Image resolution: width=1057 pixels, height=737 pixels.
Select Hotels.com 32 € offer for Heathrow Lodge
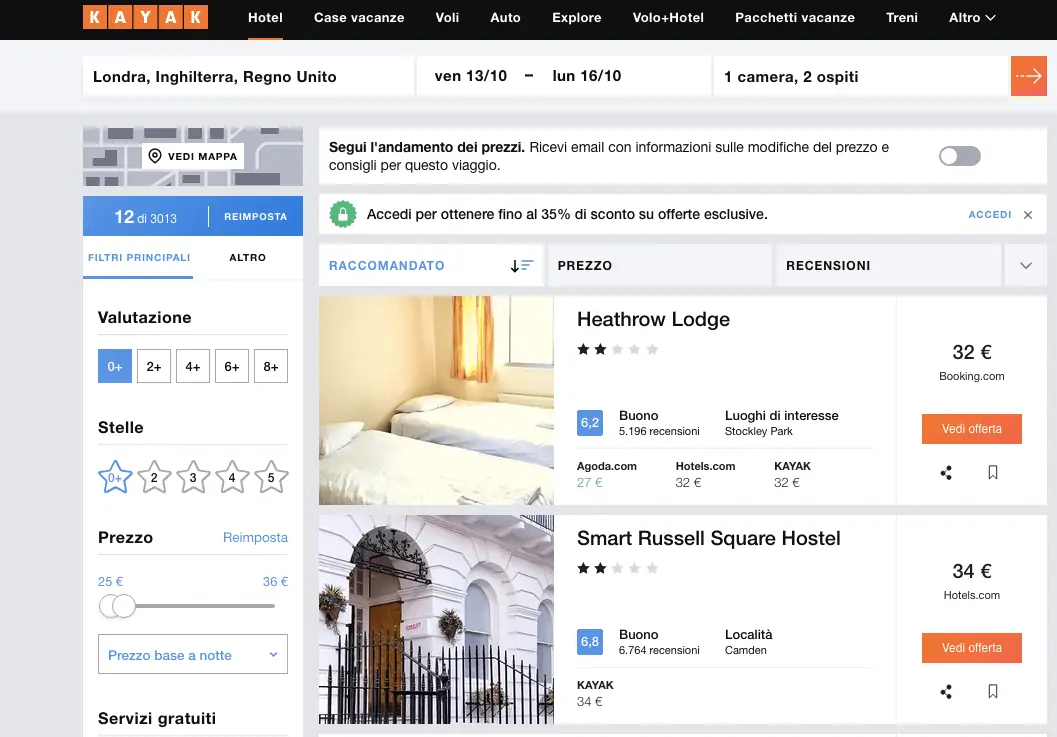[705, 475]
